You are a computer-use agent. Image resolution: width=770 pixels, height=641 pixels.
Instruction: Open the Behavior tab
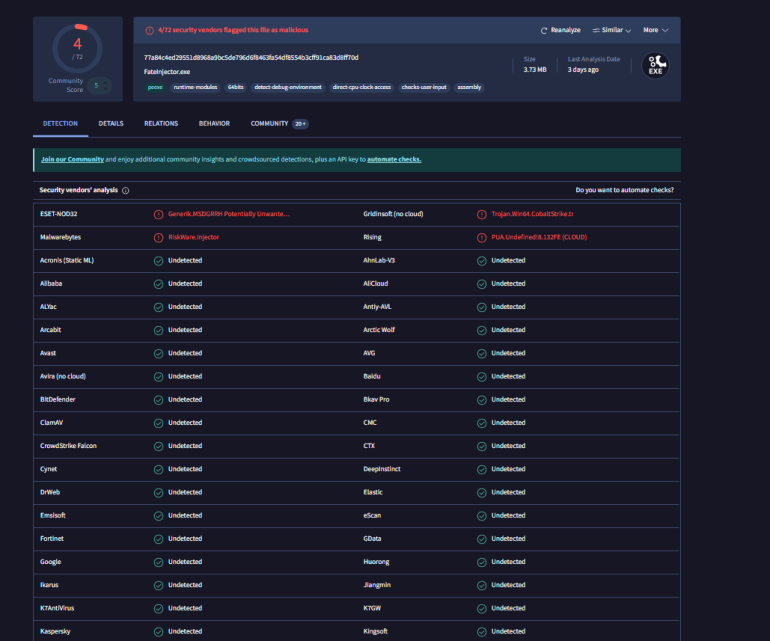pos(214,124)
